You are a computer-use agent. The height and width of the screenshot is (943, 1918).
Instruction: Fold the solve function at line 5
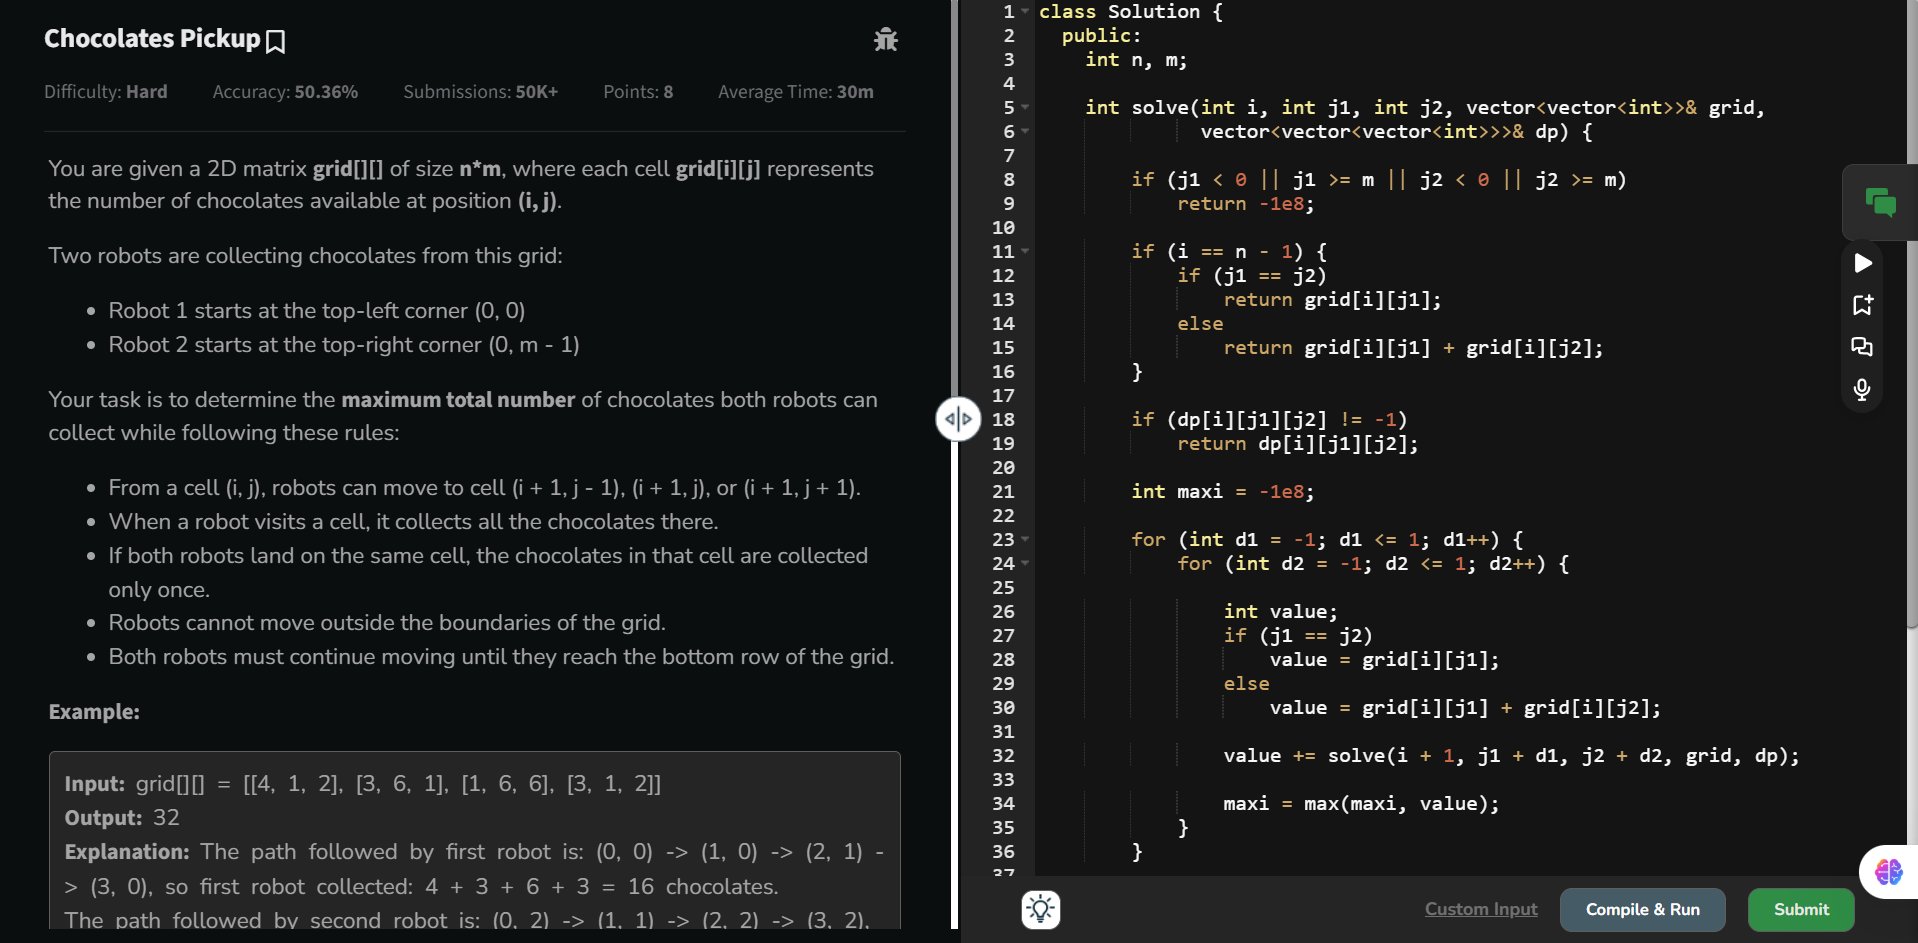tap(1025, 108)
